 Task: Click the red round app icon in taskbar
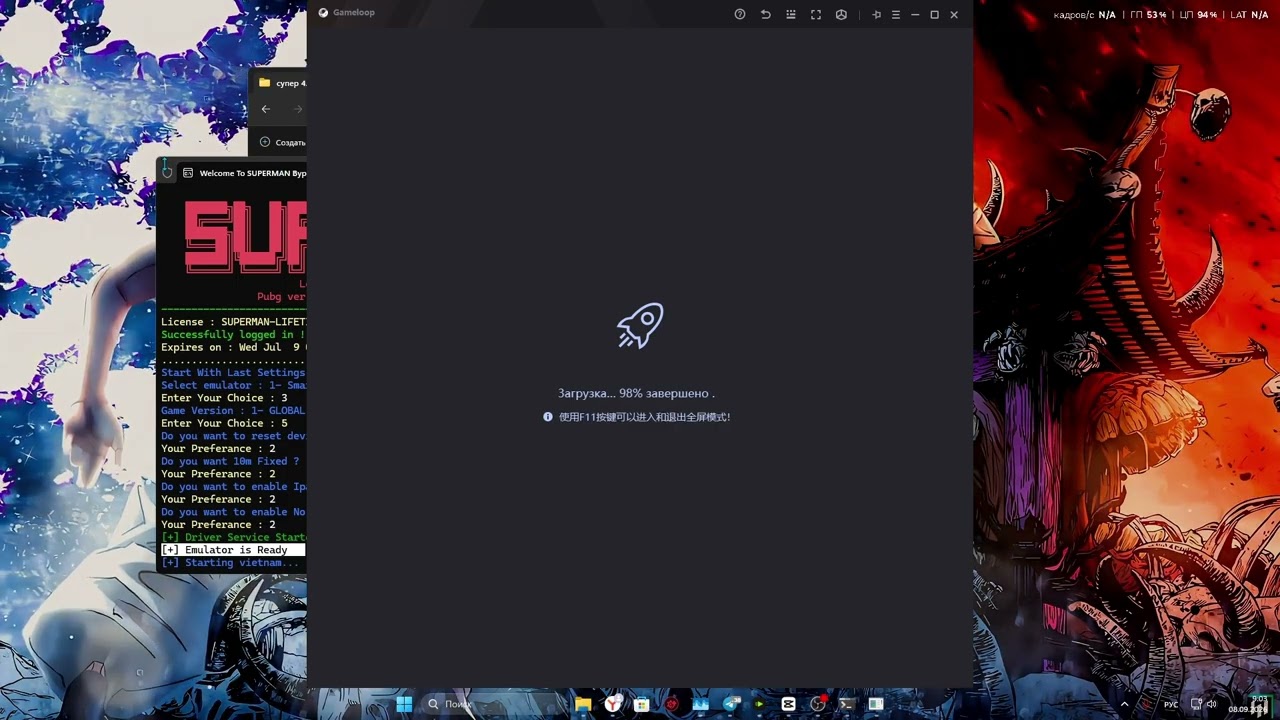click(671, 704)
